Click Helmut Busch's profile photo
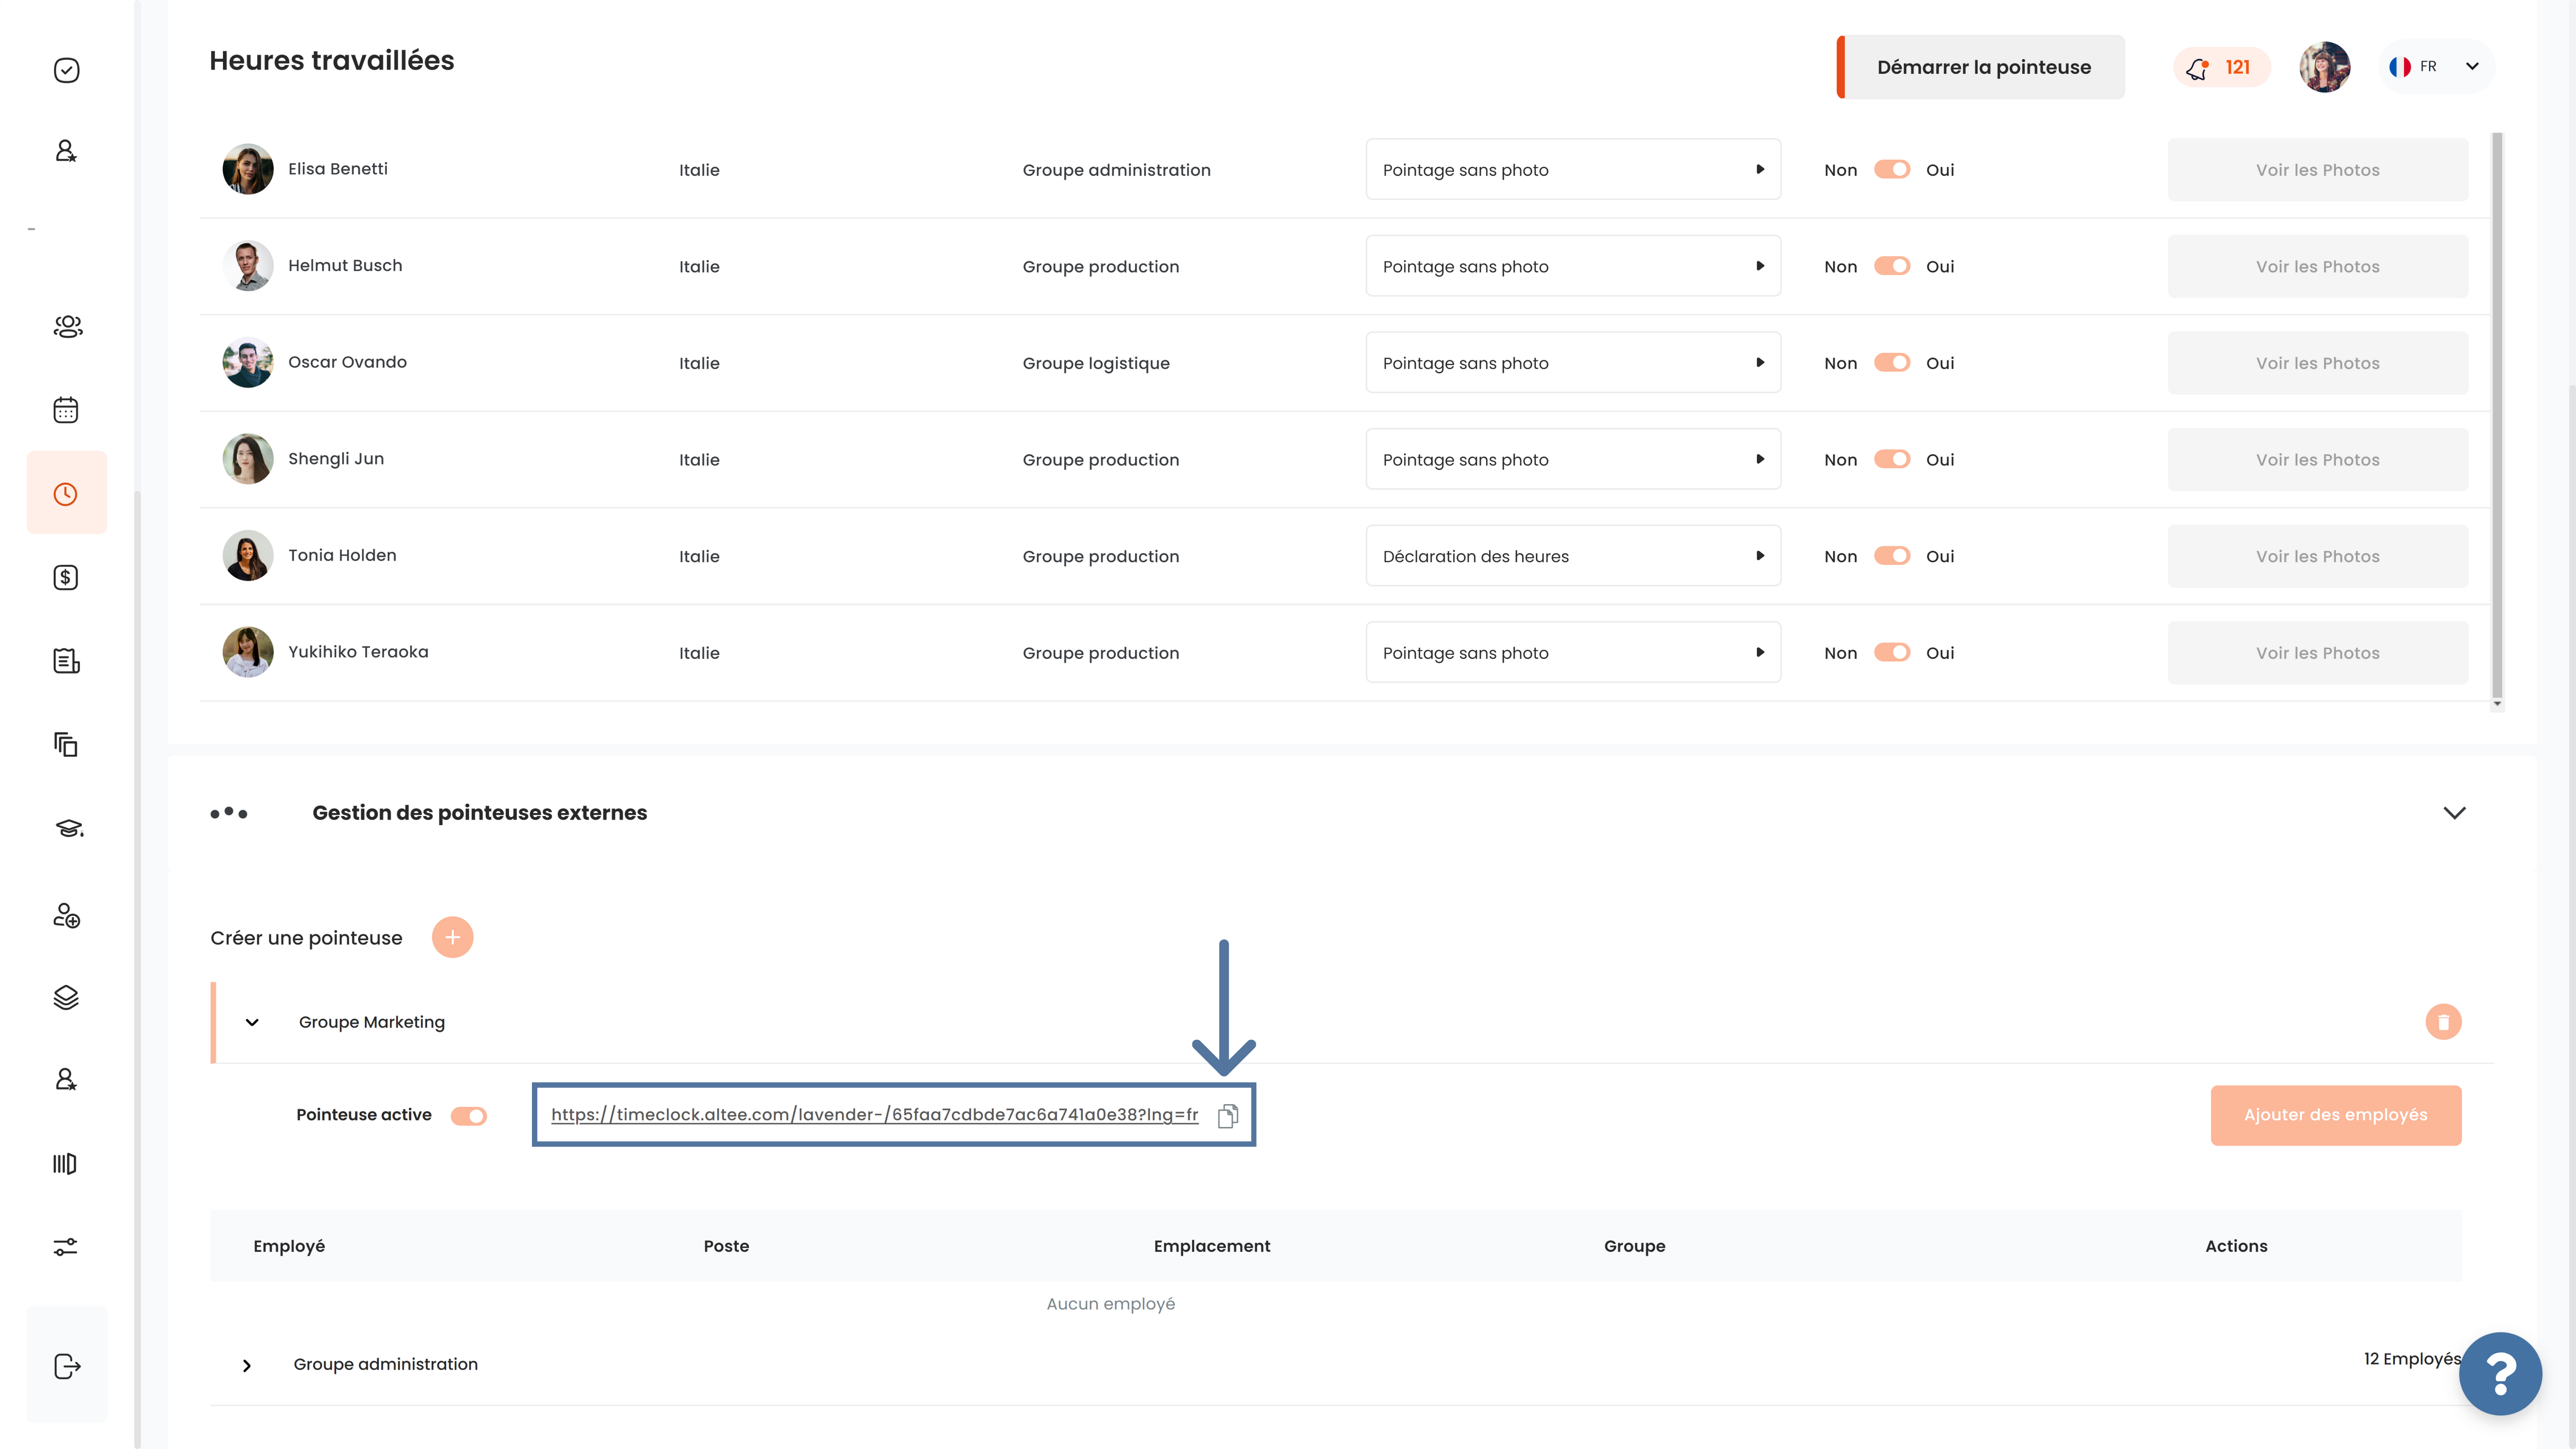The image size is (2576, 1449). pyautogui.click(x=248, y=266)
